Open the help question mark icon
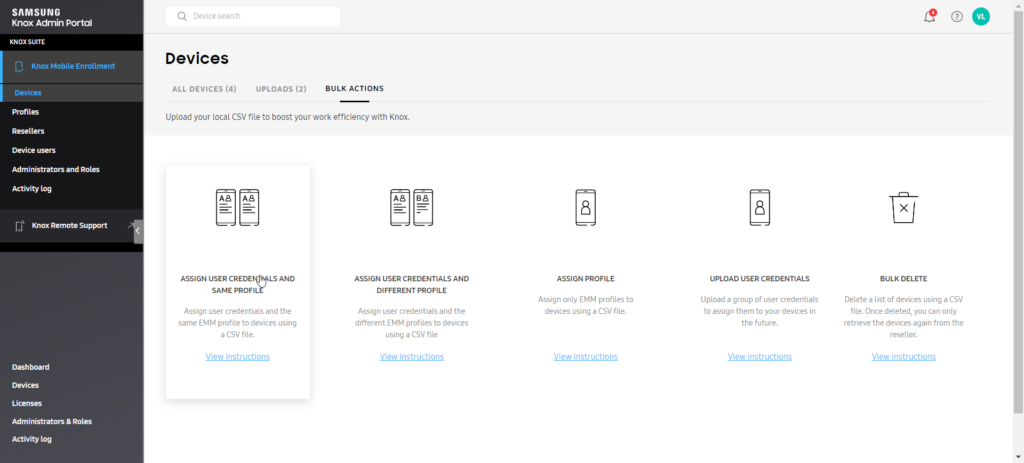1024x463 pixels. 957,17
